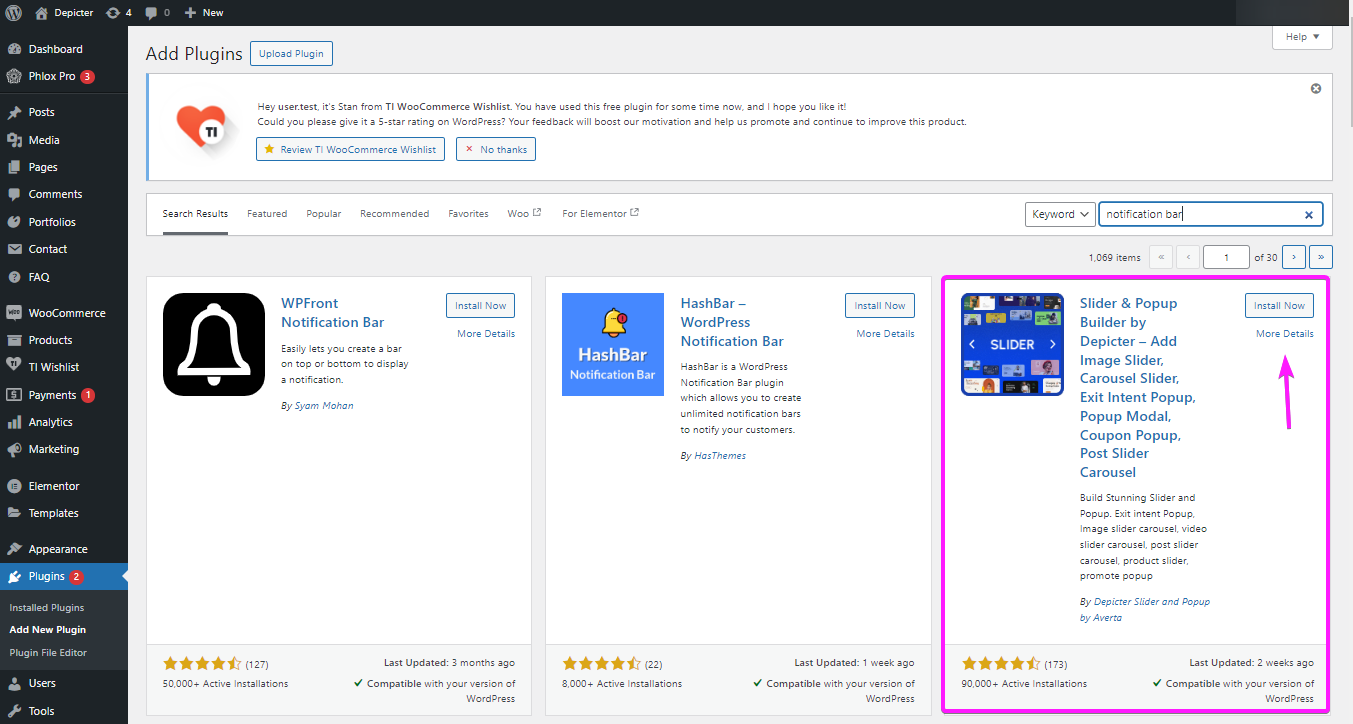Open the Depicter site home icon
The height and width of the screenshot is (724, 1353).
(x=41, y=13)
